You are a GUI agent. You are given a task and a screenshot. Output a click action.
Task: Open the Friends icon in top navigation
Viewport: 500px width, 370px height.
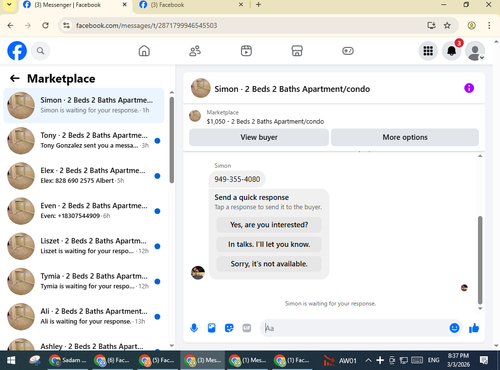click(195, 51)
